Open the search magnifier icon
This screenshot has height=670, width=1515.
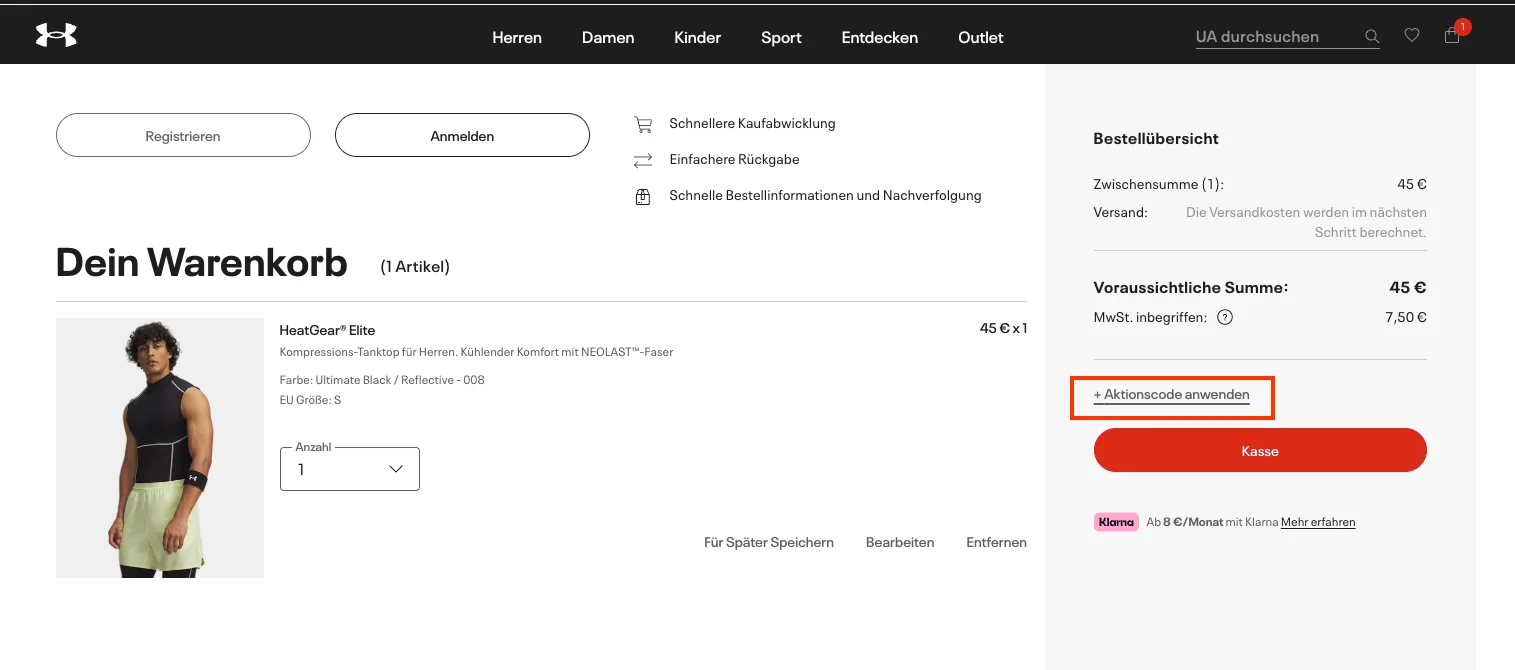click(1372, 37)
